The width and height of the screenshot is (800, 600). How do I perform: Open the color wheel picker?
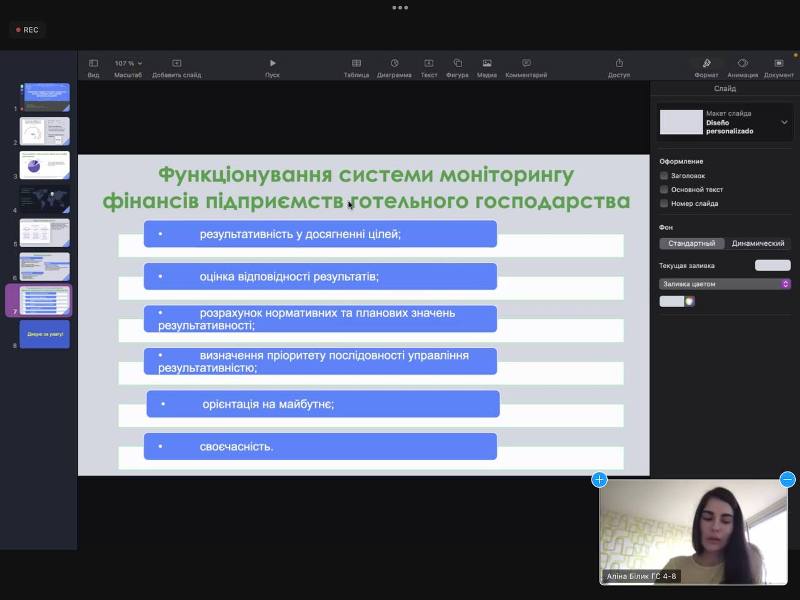point(689,302)
